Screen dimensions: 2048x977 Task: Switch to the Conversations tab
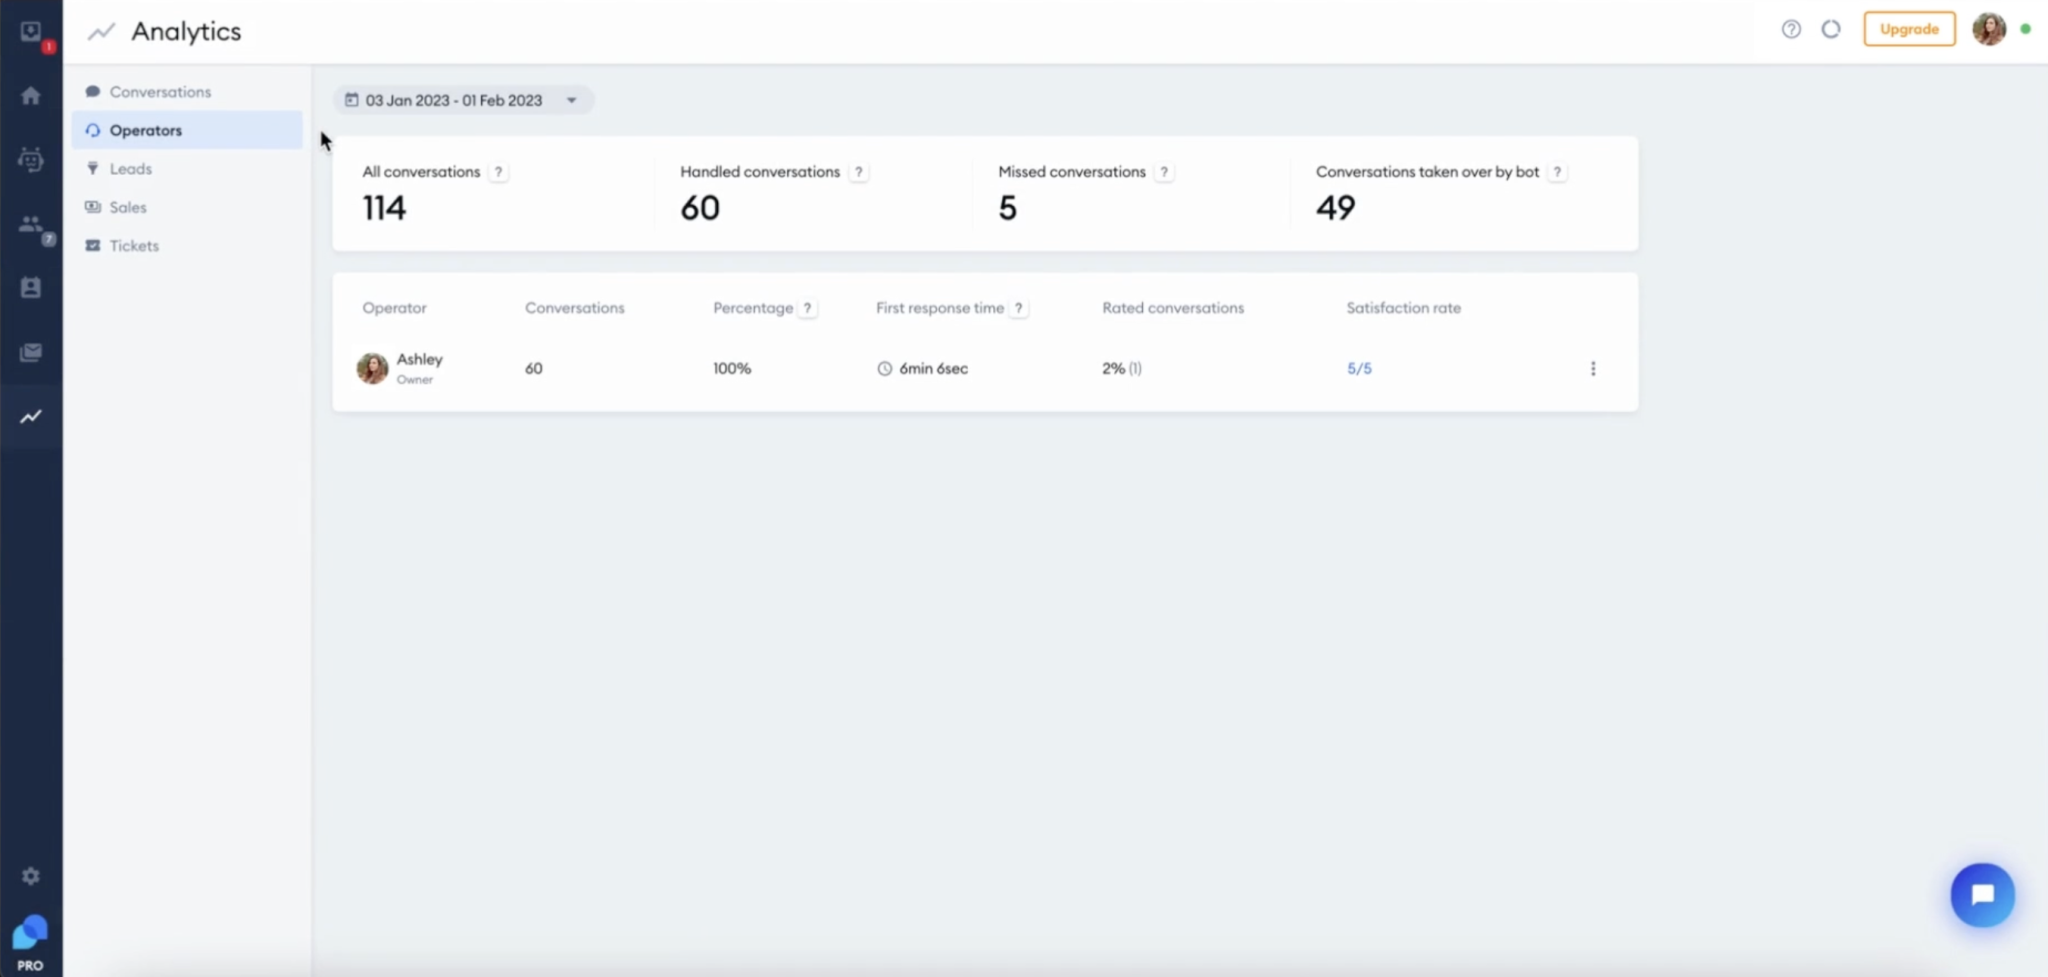click(x=159, y=91)
